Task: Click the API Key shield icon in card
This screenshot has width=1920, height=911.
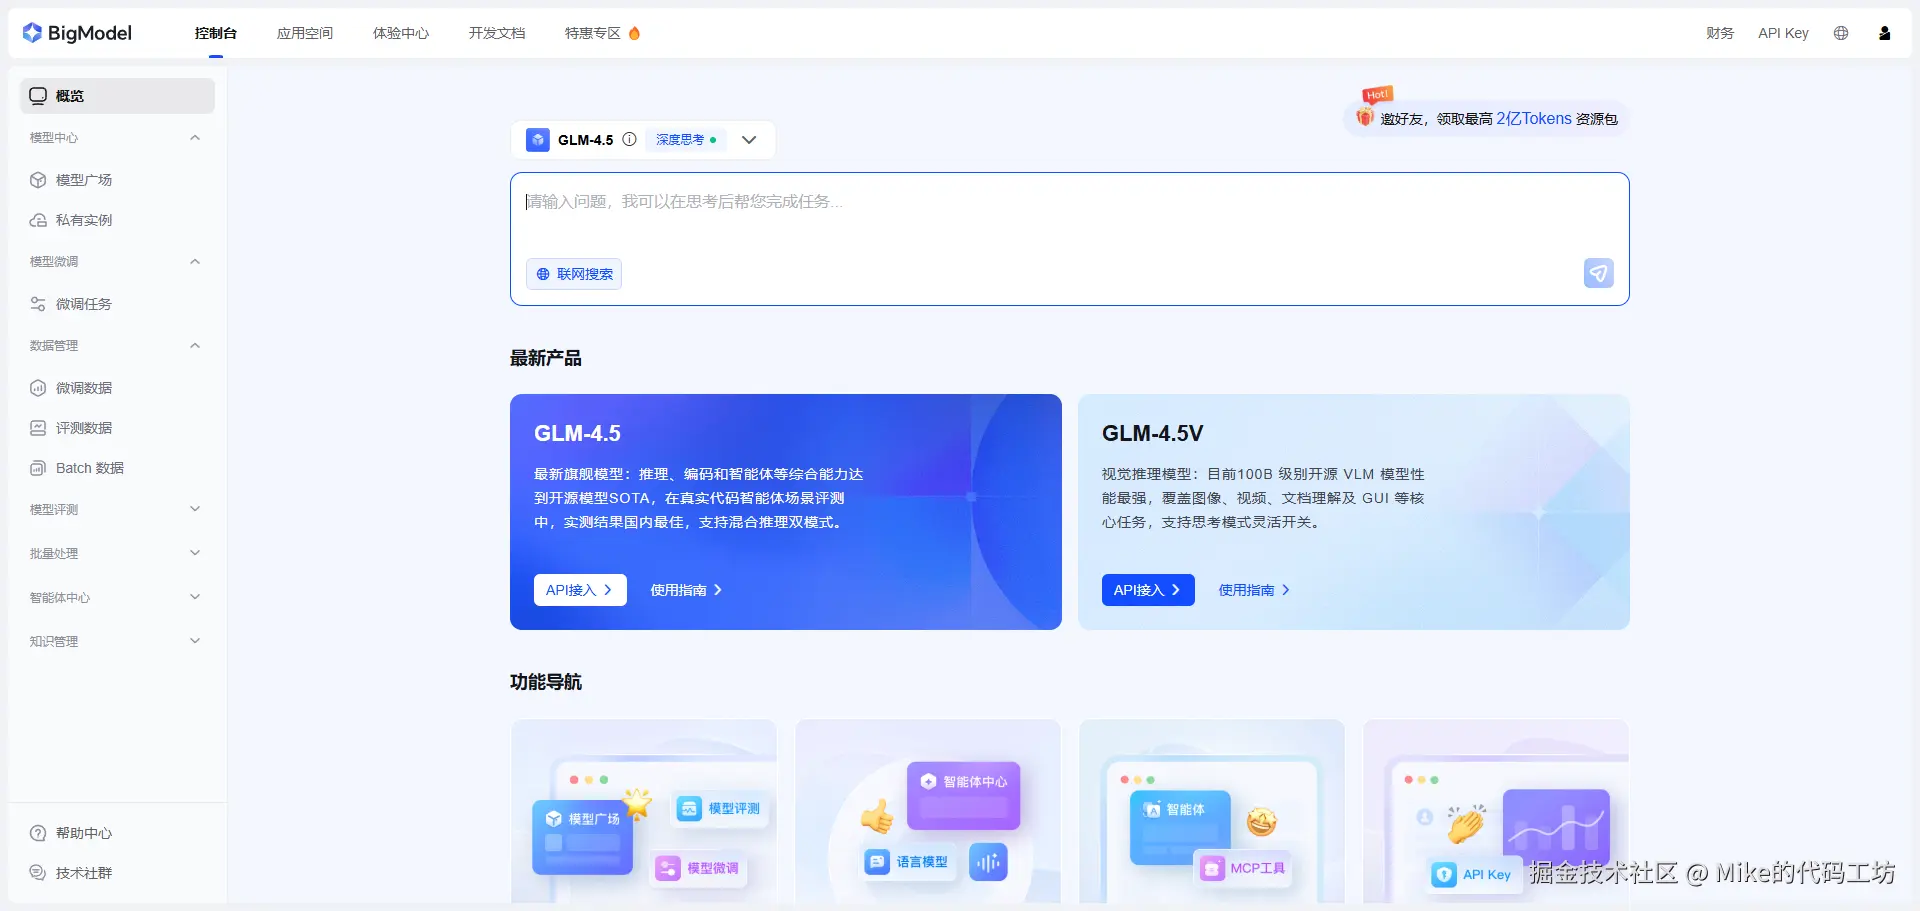Action: pyautogui.click(x=1444, y=874)
